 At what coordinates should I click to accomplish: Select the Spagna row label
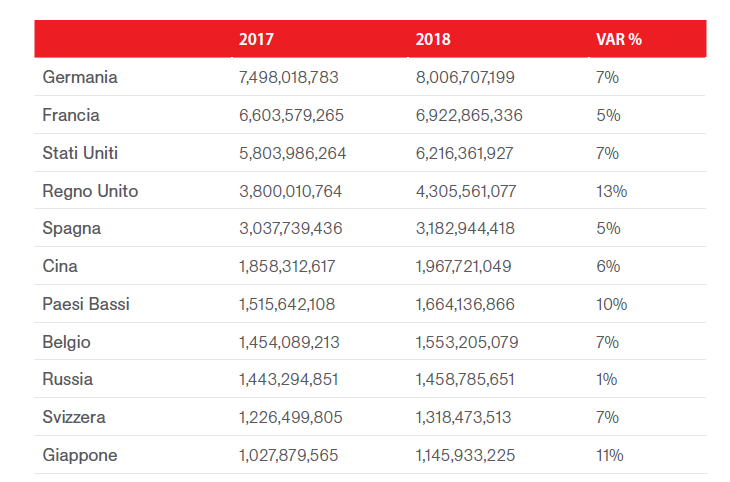pyautogui.click(x=72, y=228)
